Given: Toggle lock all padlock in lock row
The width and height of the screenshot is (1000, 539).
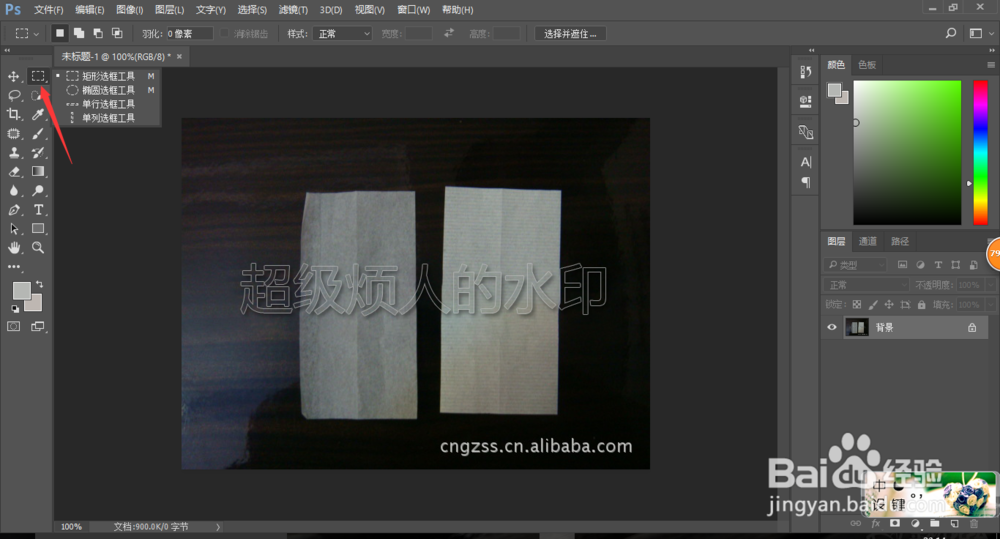Looking at the screenshot, I should pos(921,305).
